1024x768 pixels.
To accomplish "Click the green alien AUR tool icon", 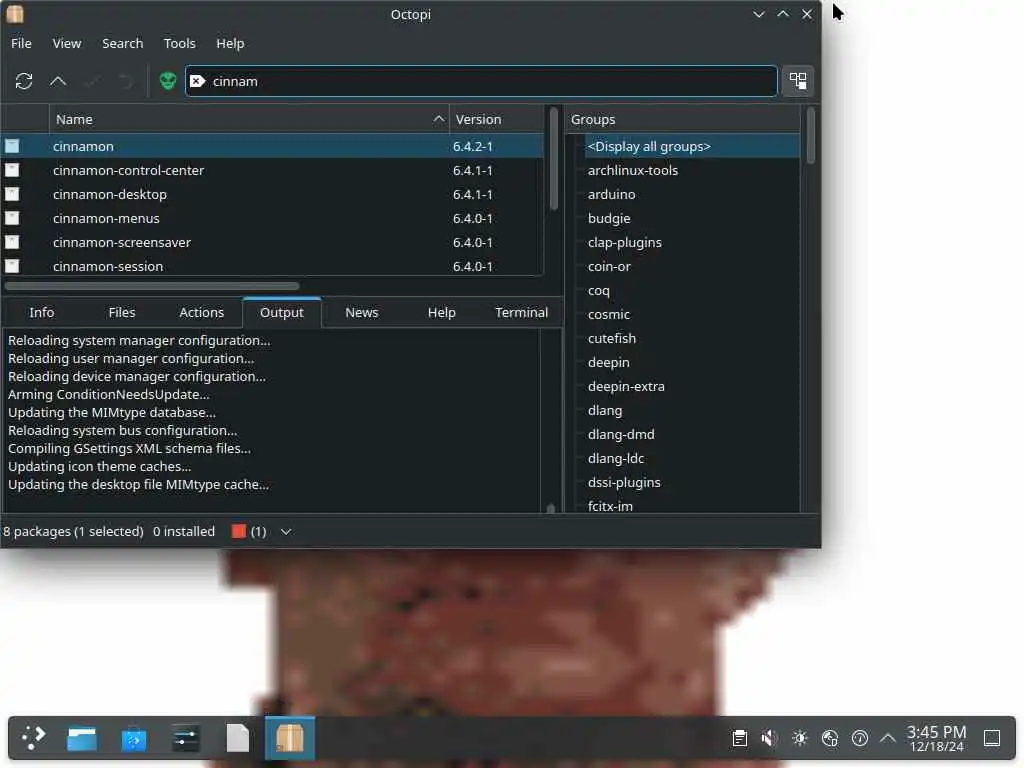I will [x=168, y=81].
